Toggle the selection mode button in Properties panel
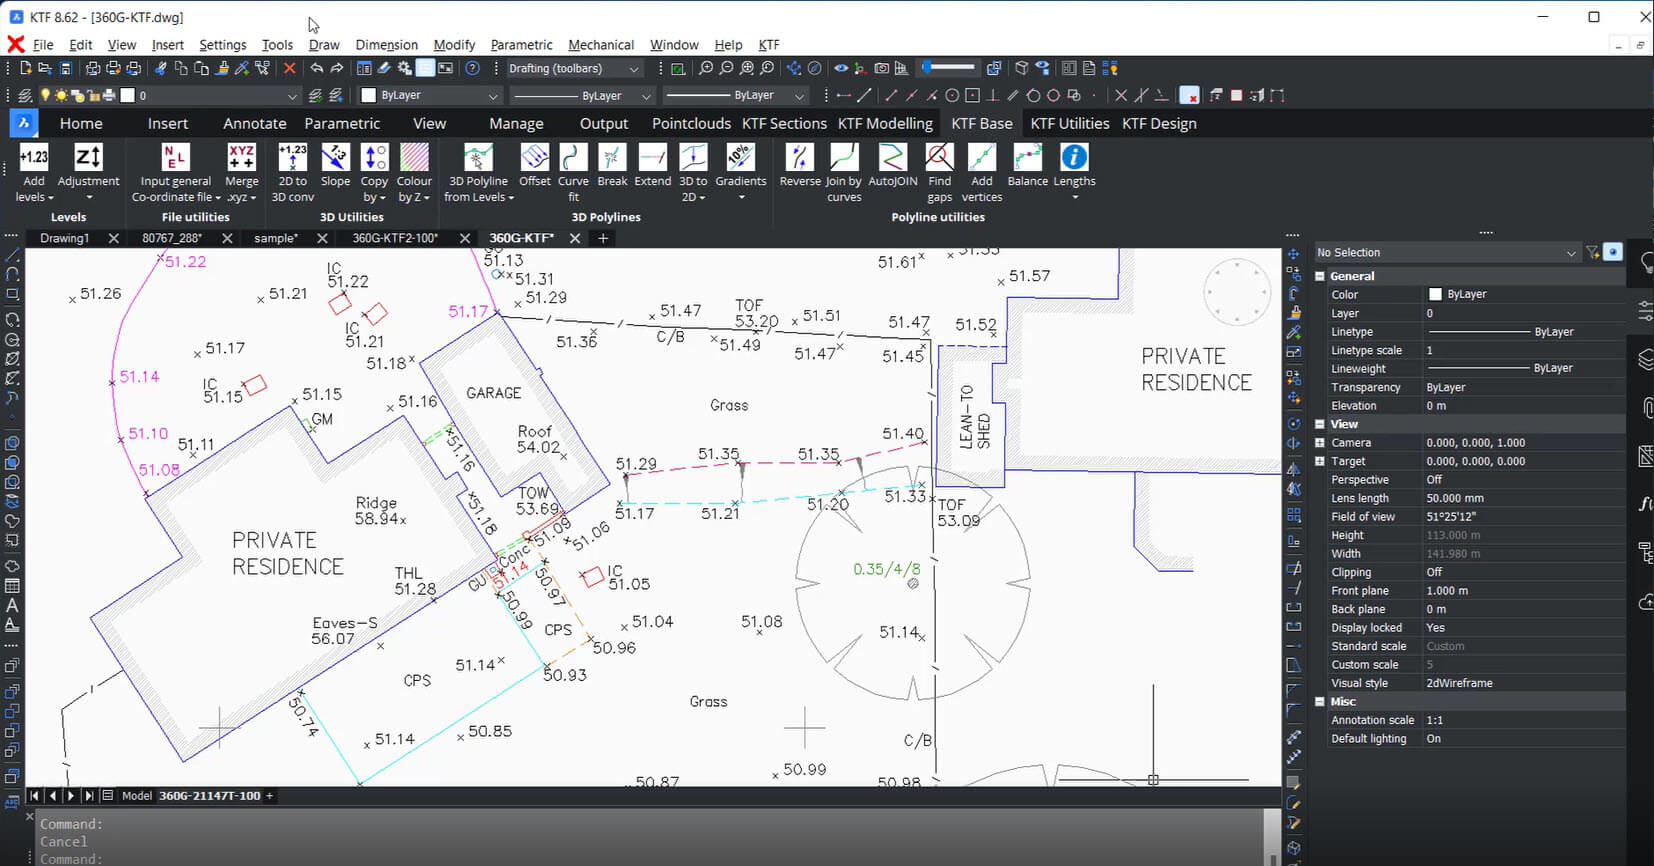 [x=1612, y=252]
